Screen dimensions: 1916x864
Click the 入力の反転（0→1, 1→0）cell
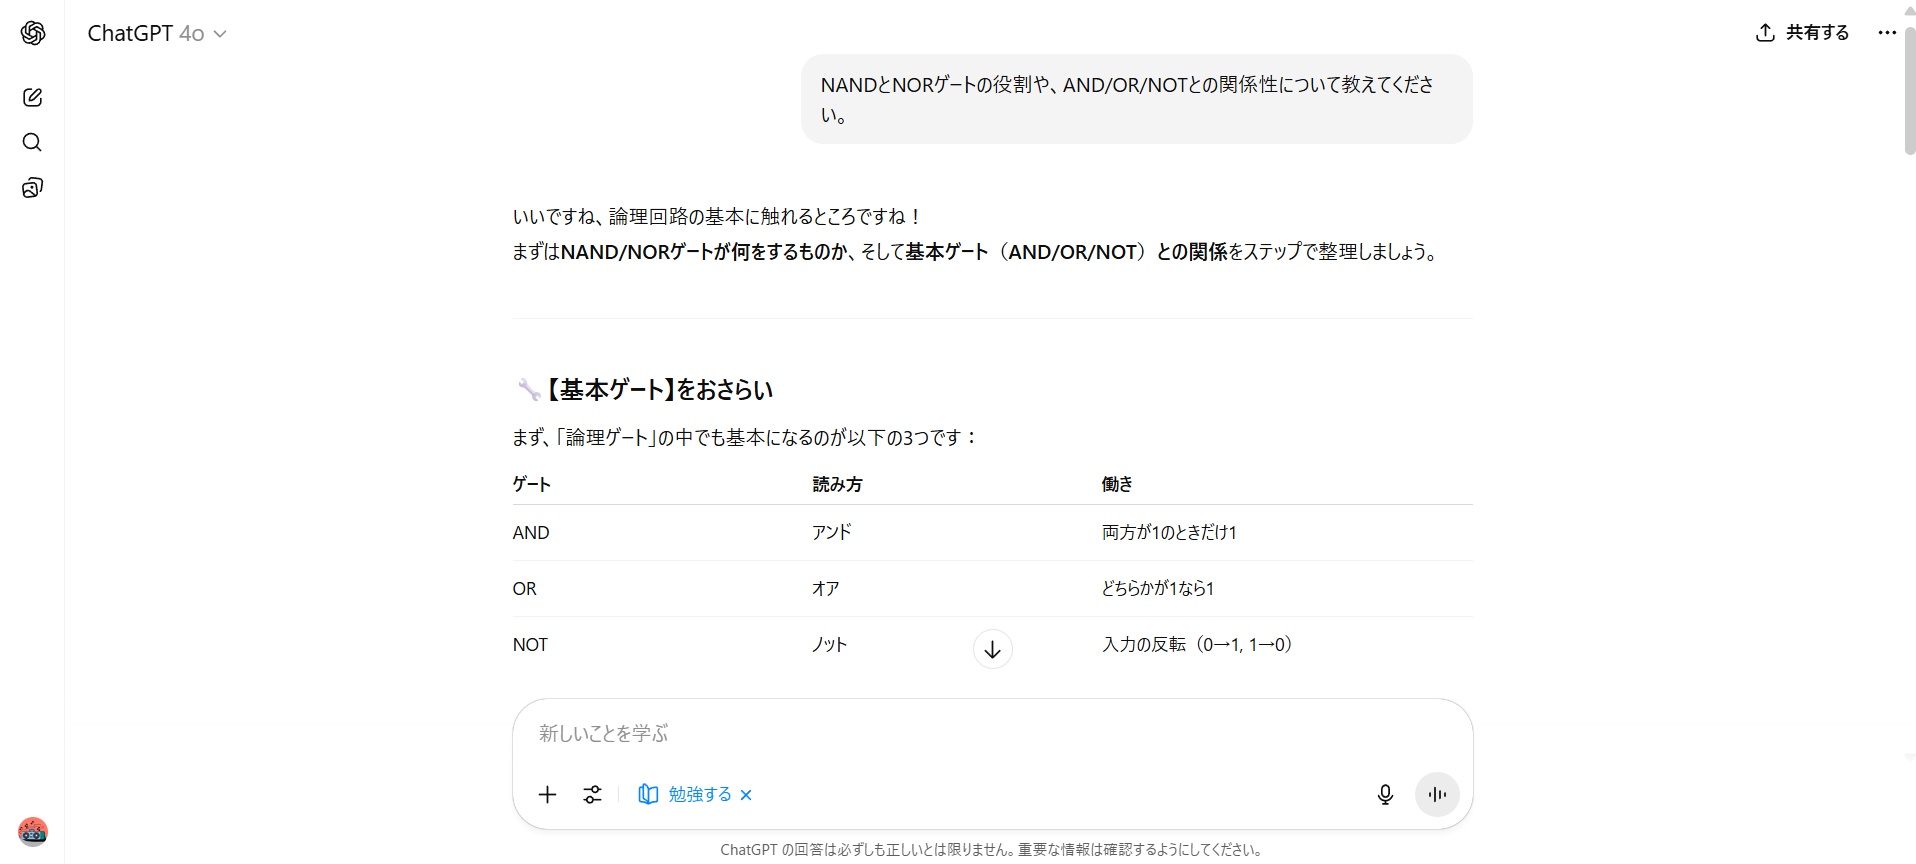click(1197, 644)
